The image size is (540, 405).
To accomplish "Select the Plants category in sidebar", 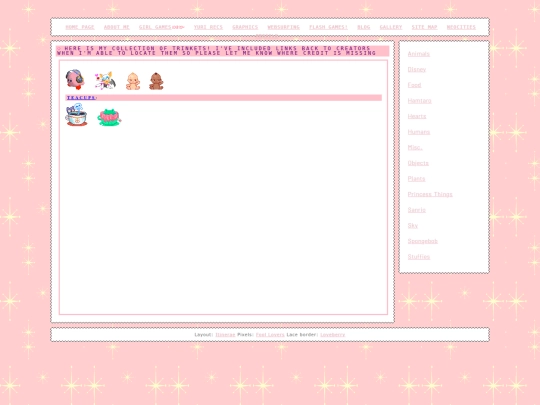I will [416, 179].
